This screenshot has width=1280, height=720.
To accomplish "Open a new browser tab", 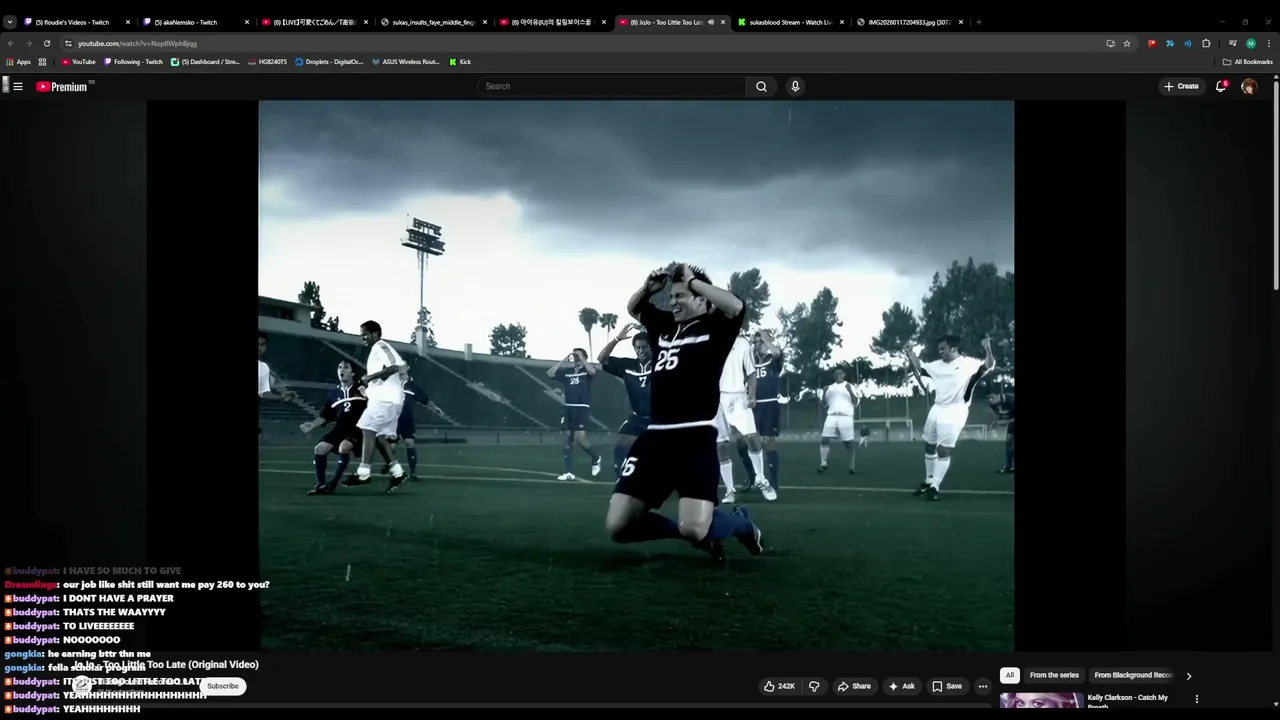I will coord(978,22).
